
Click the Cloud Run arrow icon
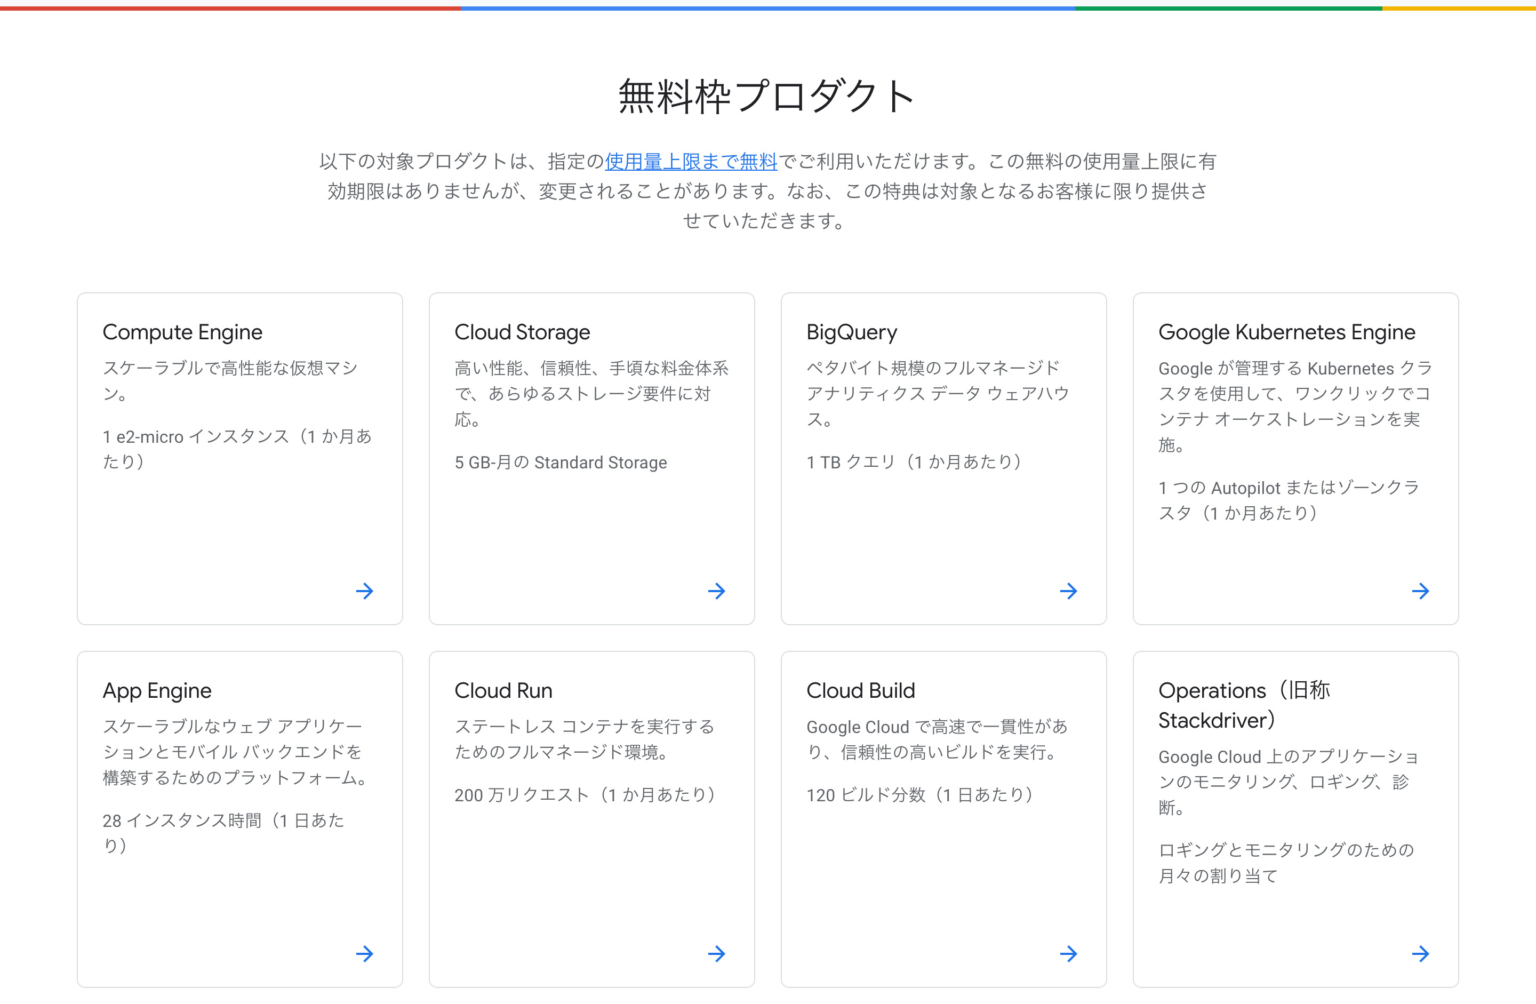pyautogui.click(x=716, y=953)
